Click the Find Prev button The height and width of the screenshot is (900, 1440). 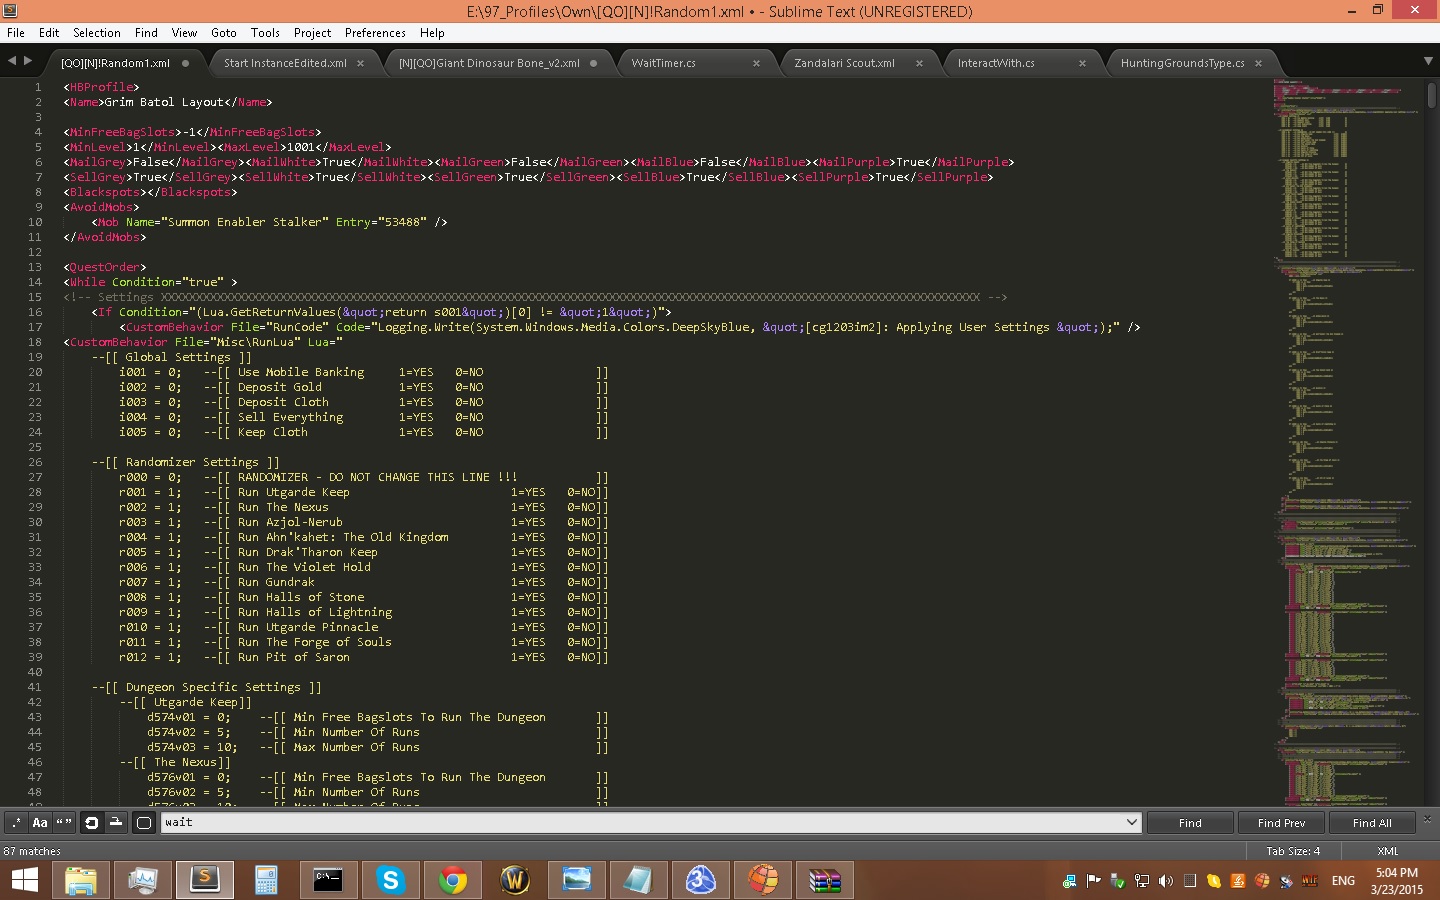pos(1281,822)
